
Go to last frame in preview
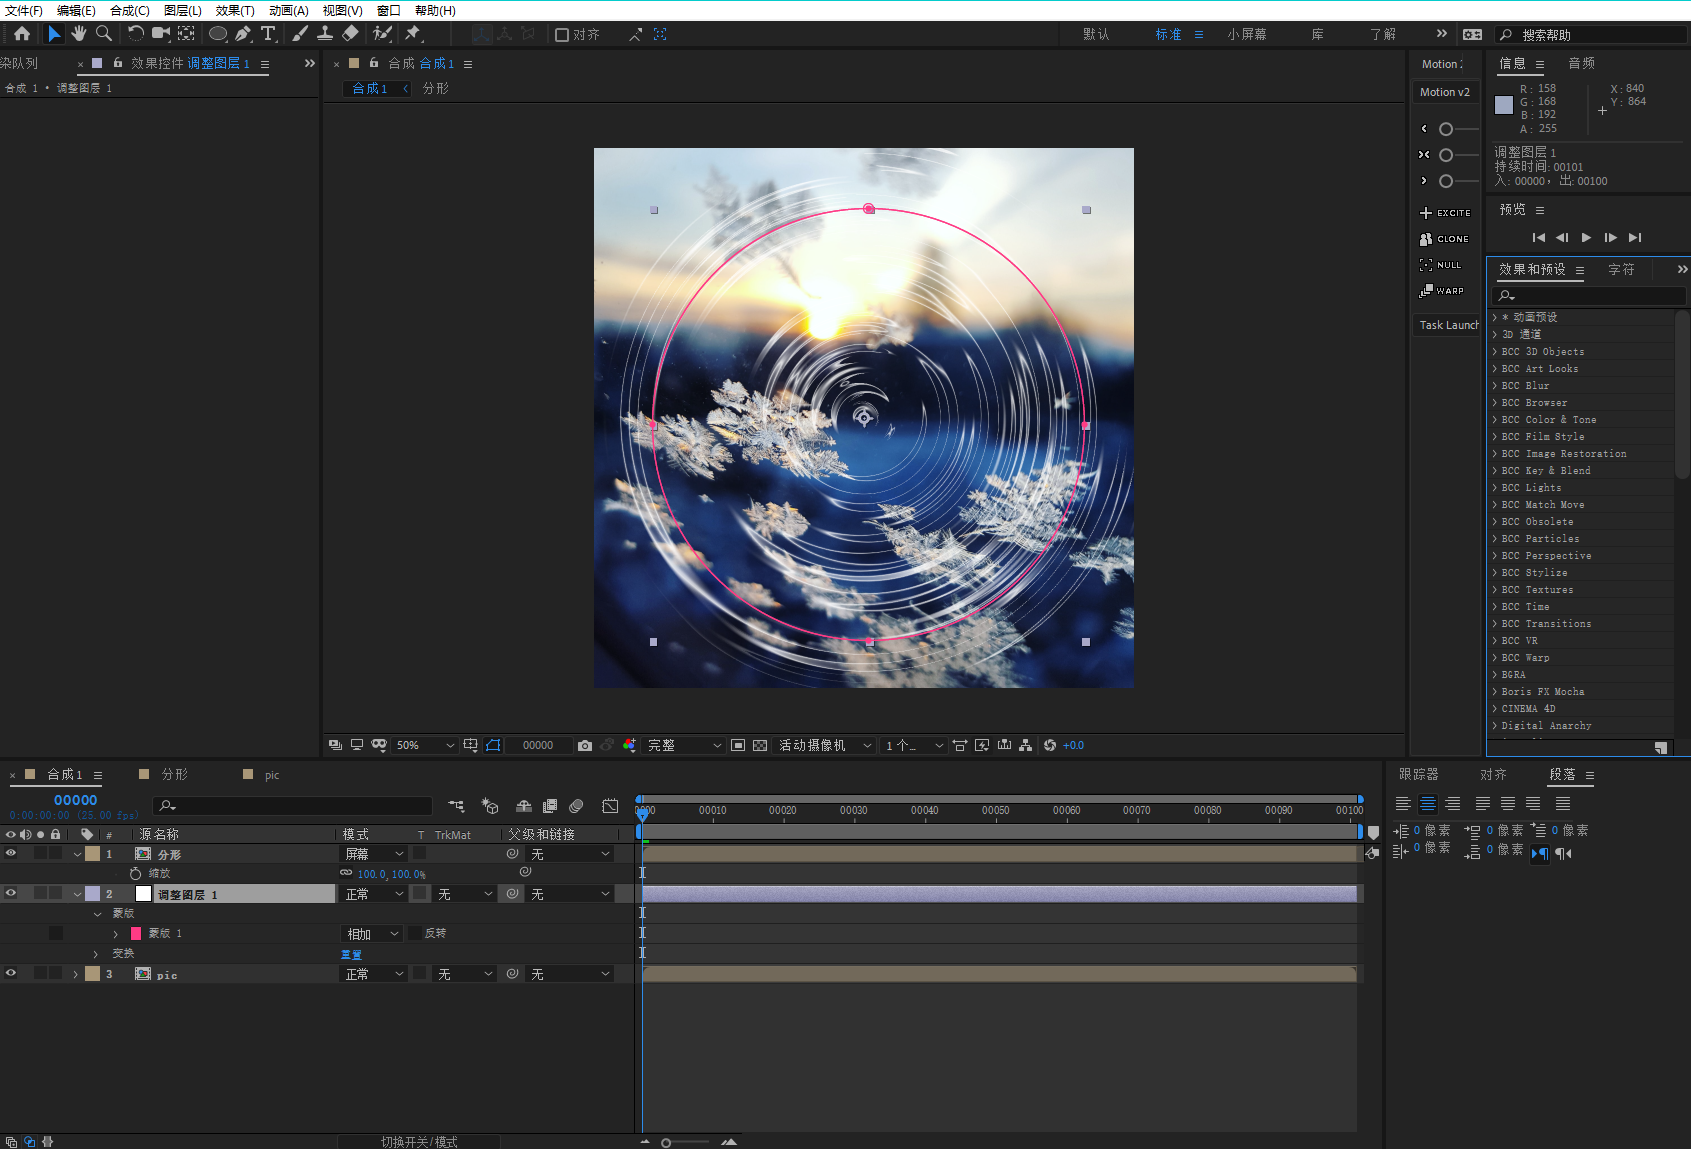click(x=1635, y=237)
